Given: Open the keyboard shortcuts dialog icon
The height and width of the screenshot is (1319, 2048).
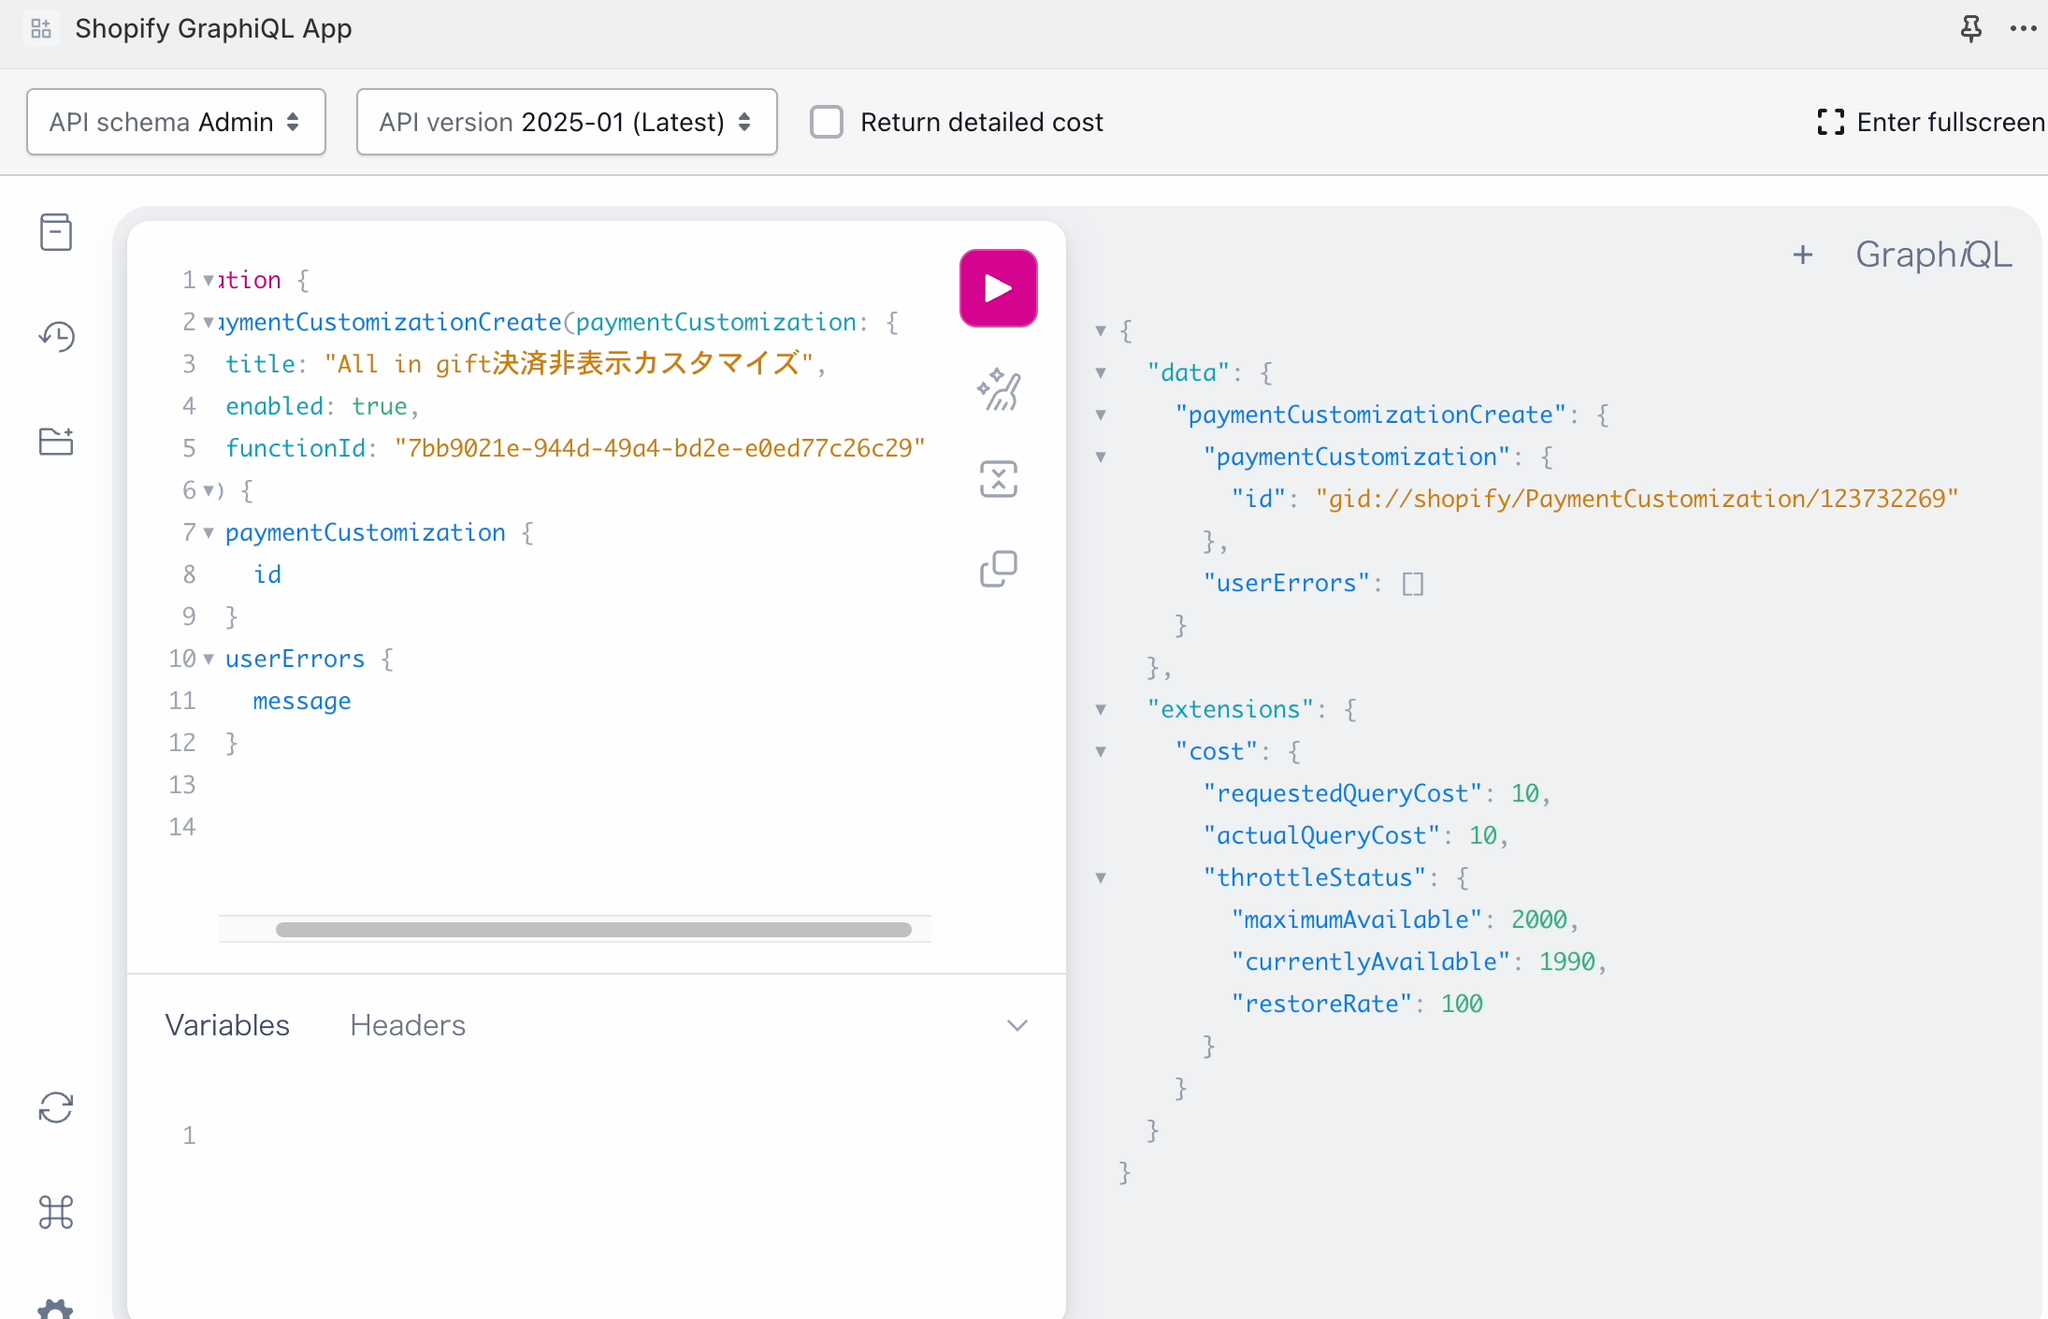Looking at the screenshot, I should click(56, 1212).
